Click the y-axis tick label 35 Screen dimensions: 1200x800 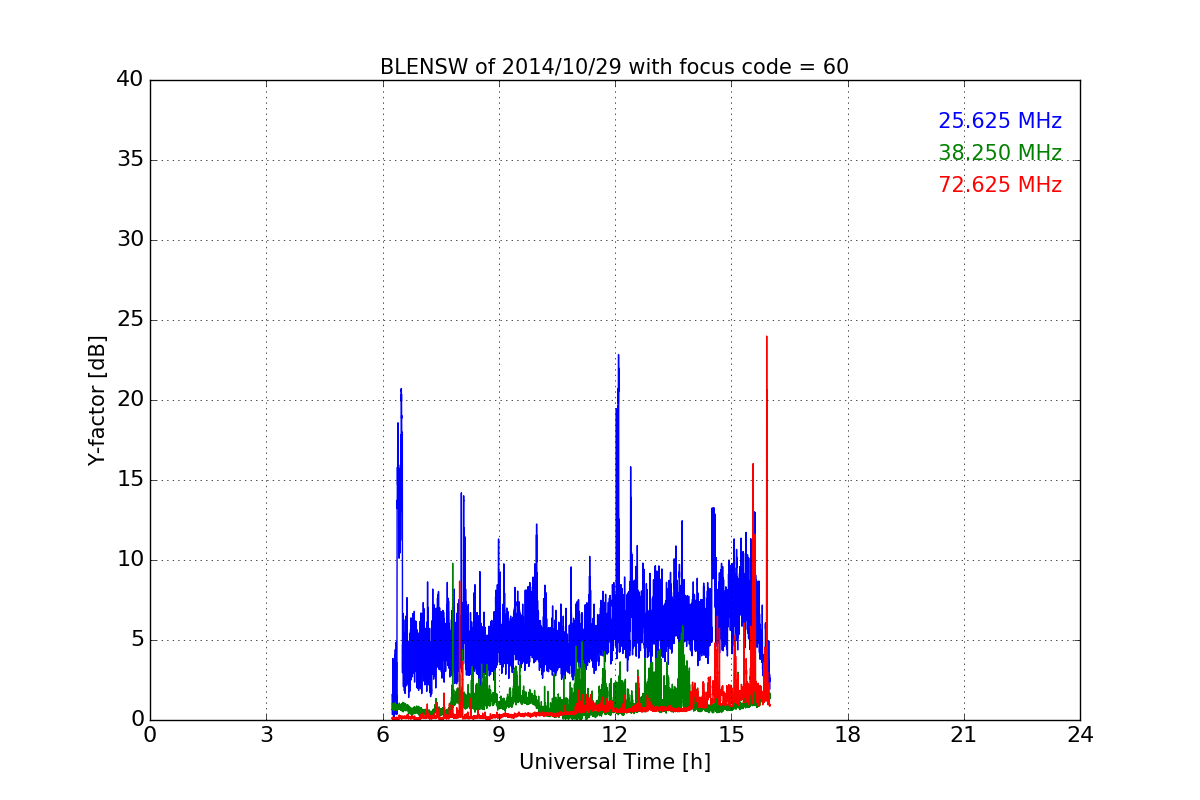pos(129,160)
